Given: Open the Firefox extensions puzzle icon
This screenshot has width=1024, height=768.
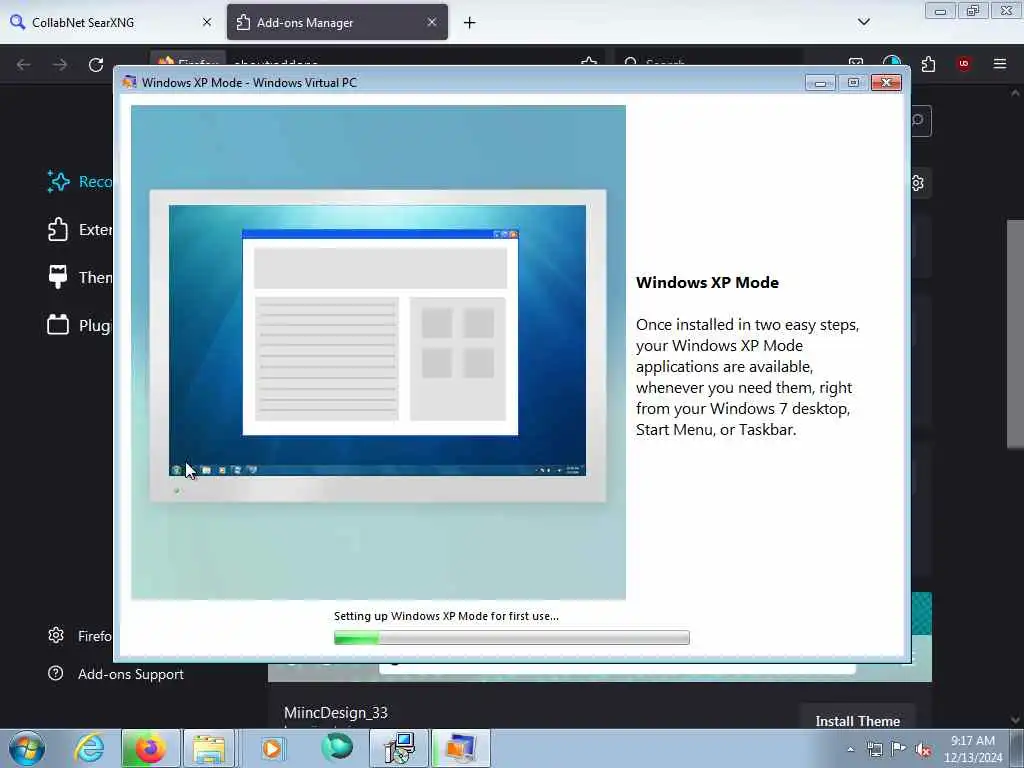Looking at the screenshot, I should click(928, 64).
